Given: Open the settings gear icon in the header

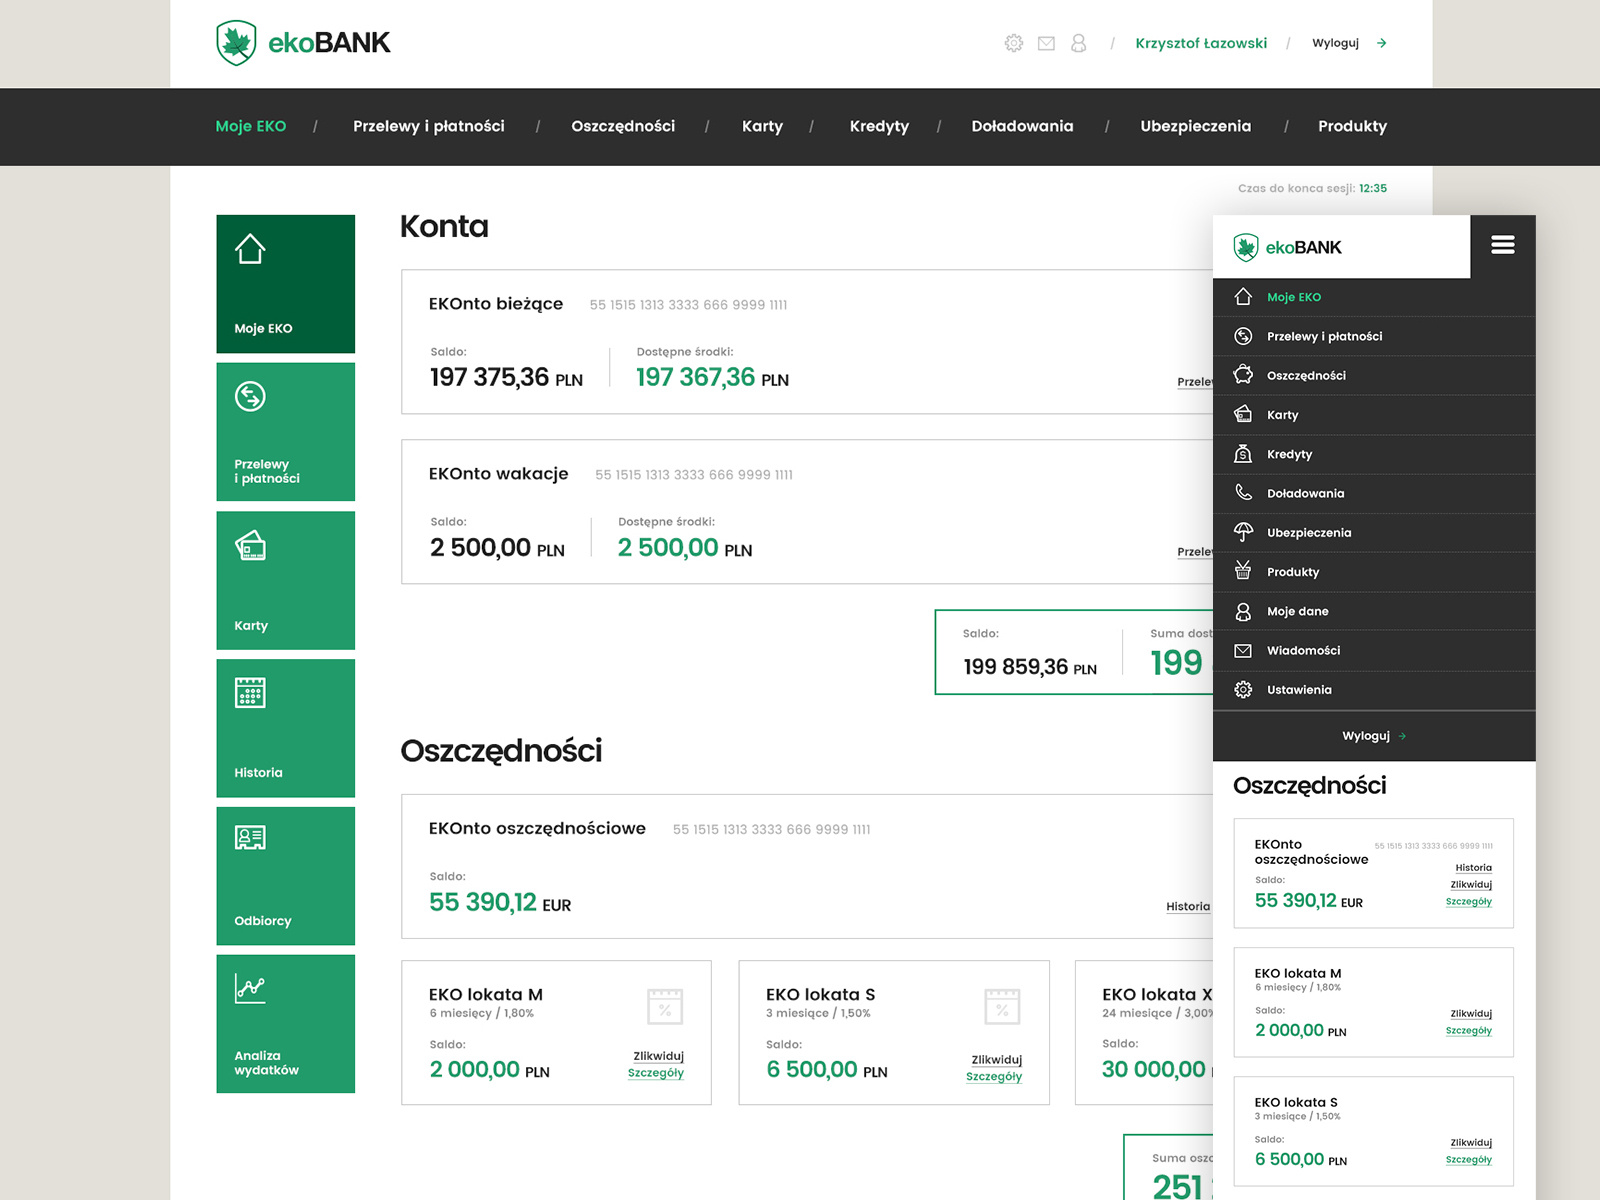Looking at the screenshot, I should click(1014, 43).
